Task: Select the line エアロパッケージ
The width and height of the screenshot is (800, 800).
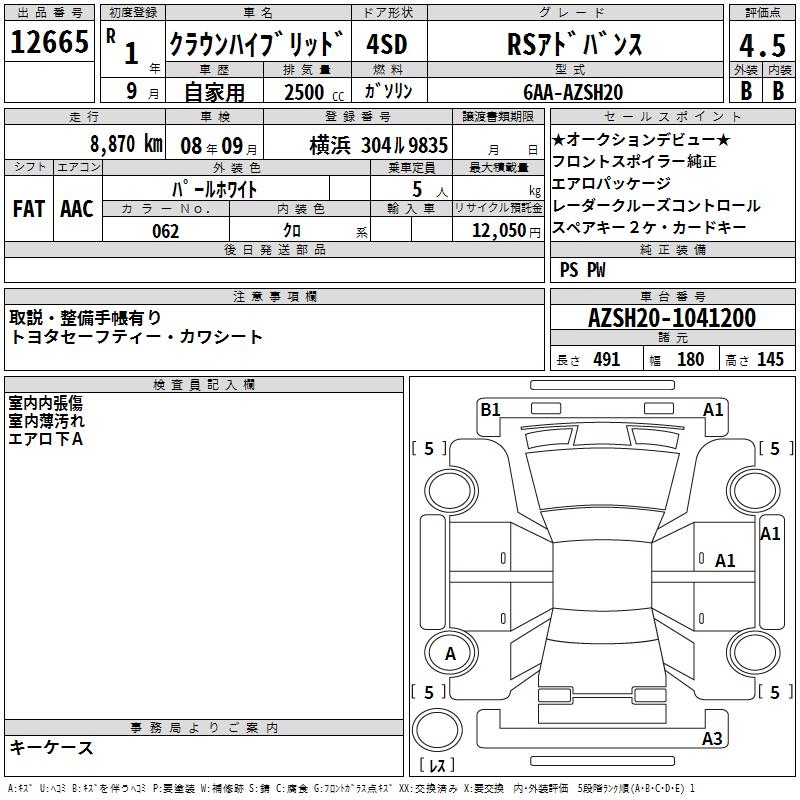Action: 611,183
